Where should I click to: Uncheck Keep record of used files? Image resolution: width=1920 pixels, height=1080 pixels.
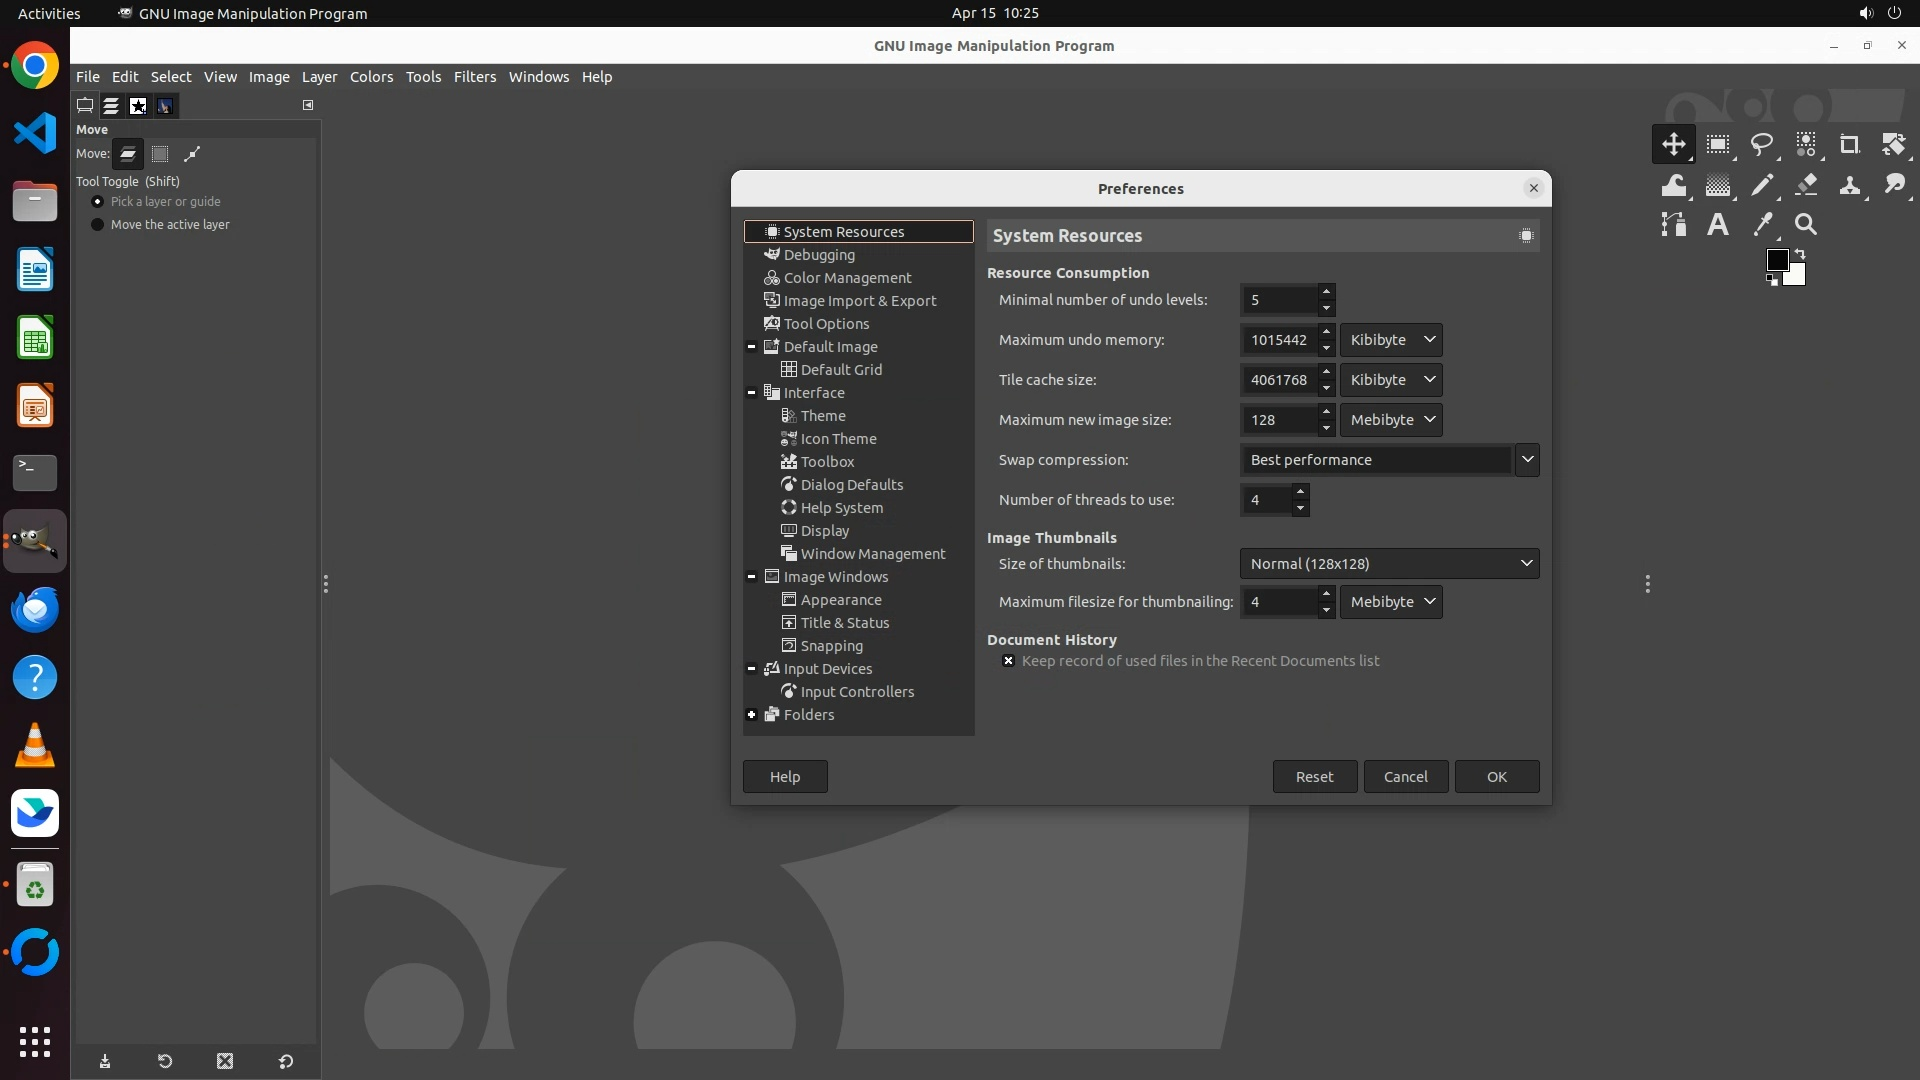1008,661
